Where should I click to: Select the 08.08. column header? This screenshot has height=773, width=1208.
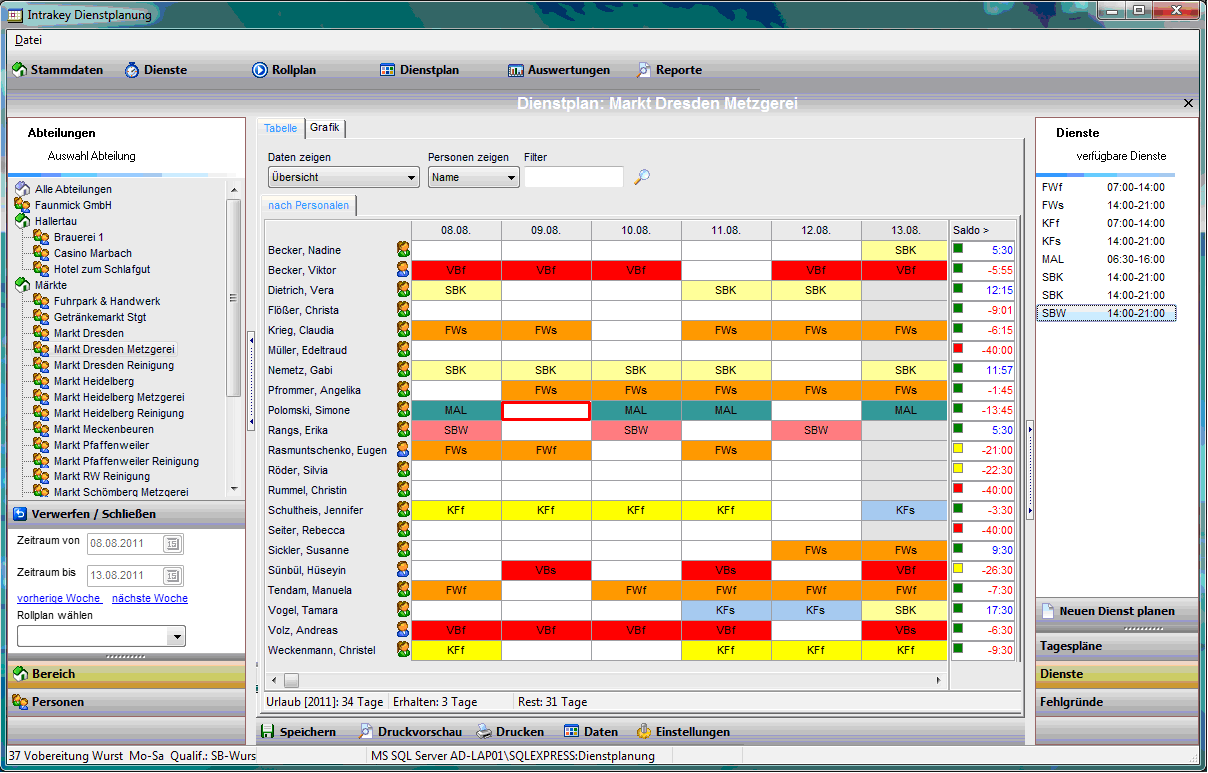pos(456,230)
